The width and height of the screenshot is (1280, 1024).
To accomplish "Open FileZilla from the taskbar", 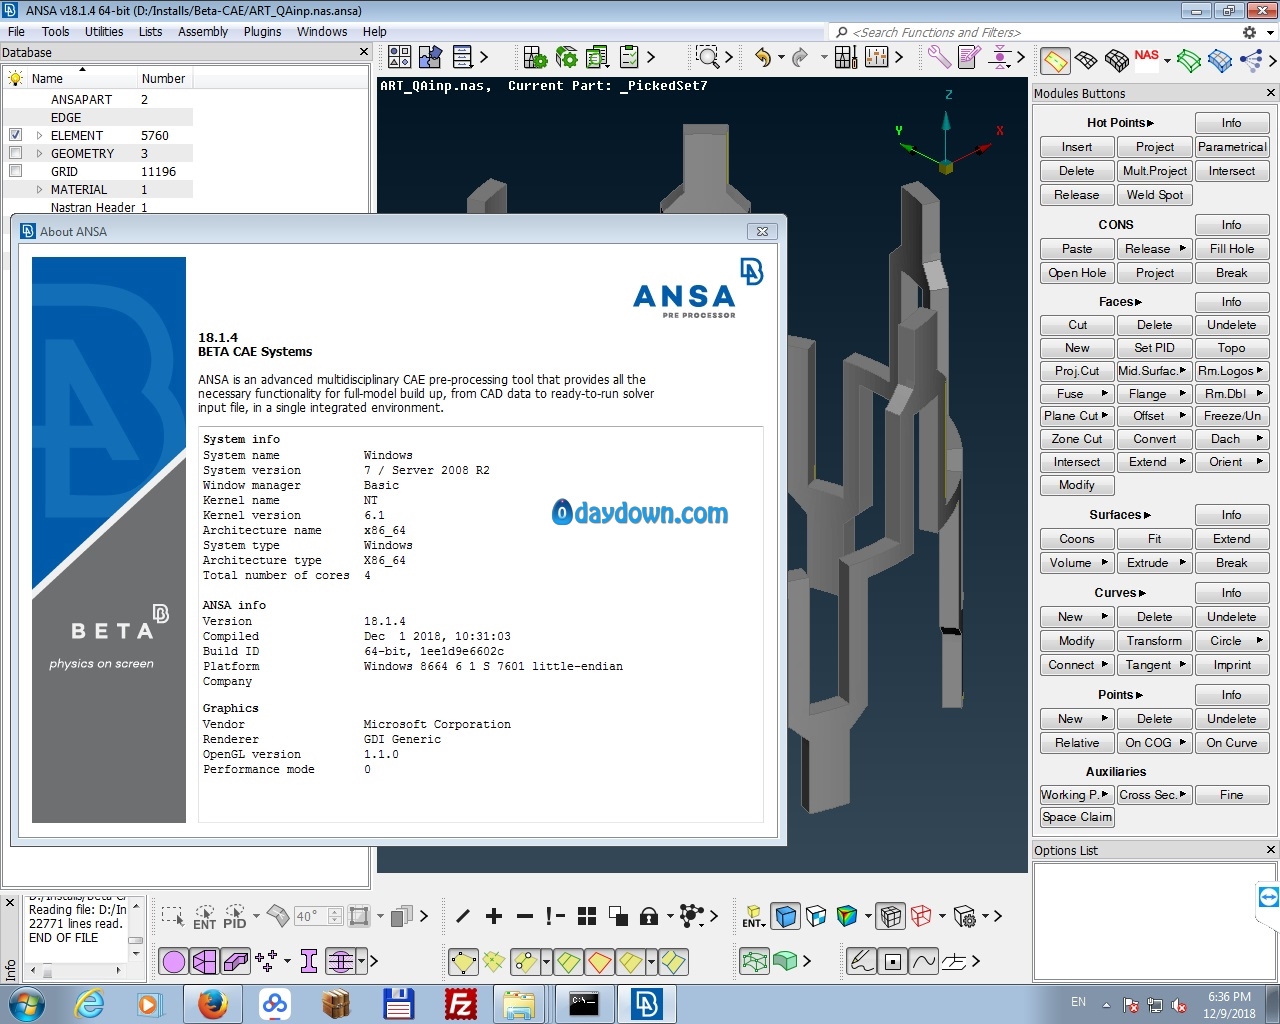I will point(461,1004).
